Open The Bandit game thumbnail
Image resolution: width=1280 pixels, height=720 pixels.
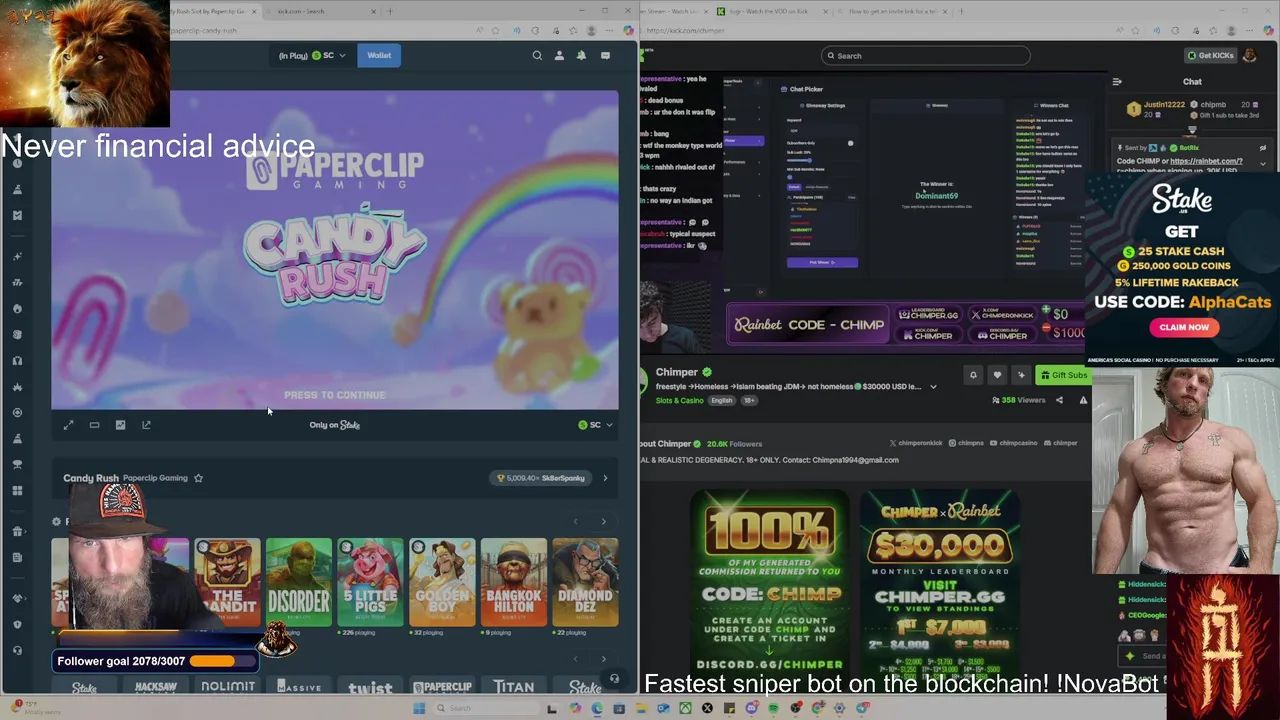[227, 583]
